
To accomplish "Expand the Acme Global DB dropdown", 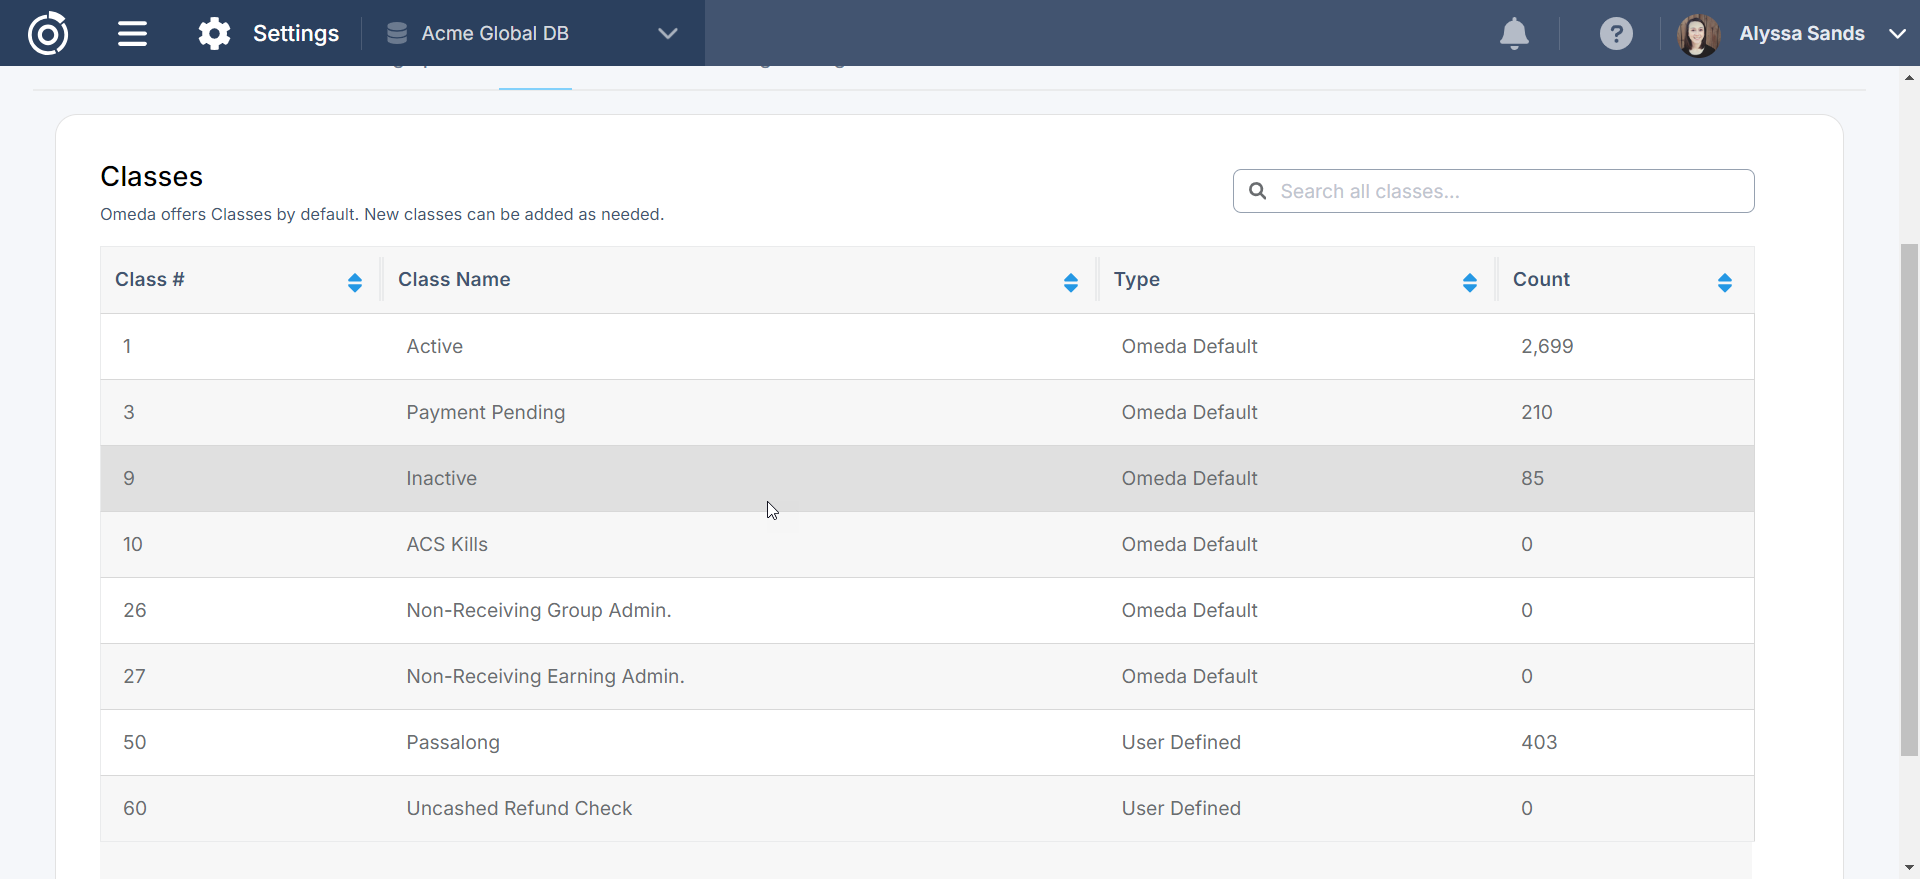I will 668,33.
